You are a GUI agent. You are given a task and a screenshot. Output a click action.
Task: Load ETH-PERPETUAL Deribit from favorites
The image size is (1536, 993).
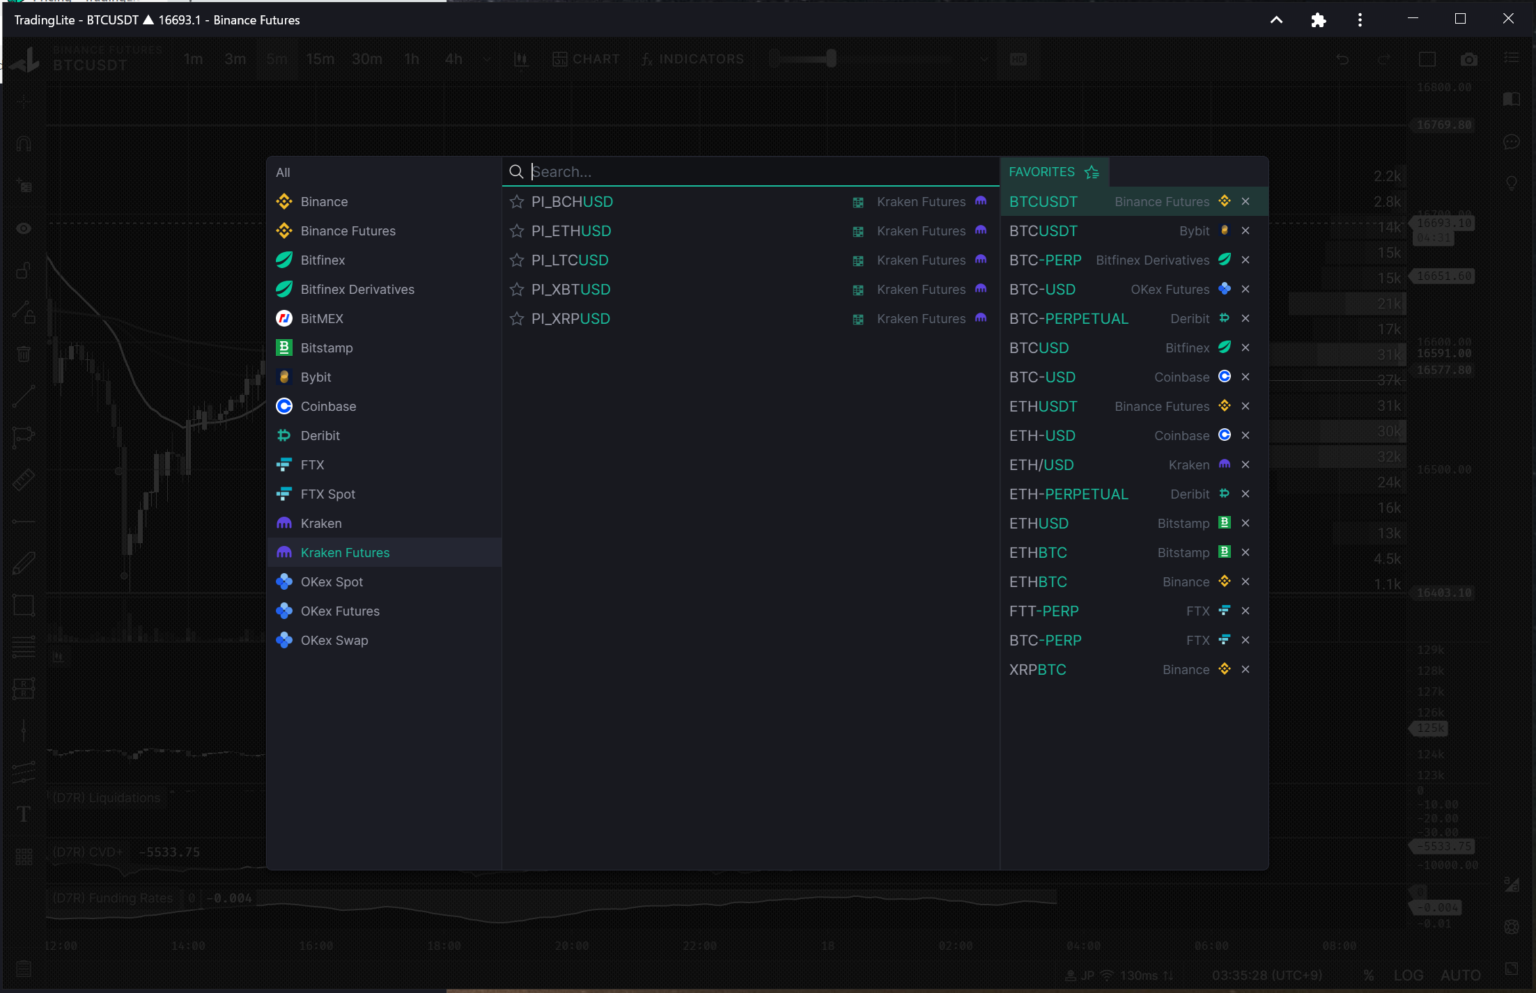pyautogui.click(x=1068, y=494)
